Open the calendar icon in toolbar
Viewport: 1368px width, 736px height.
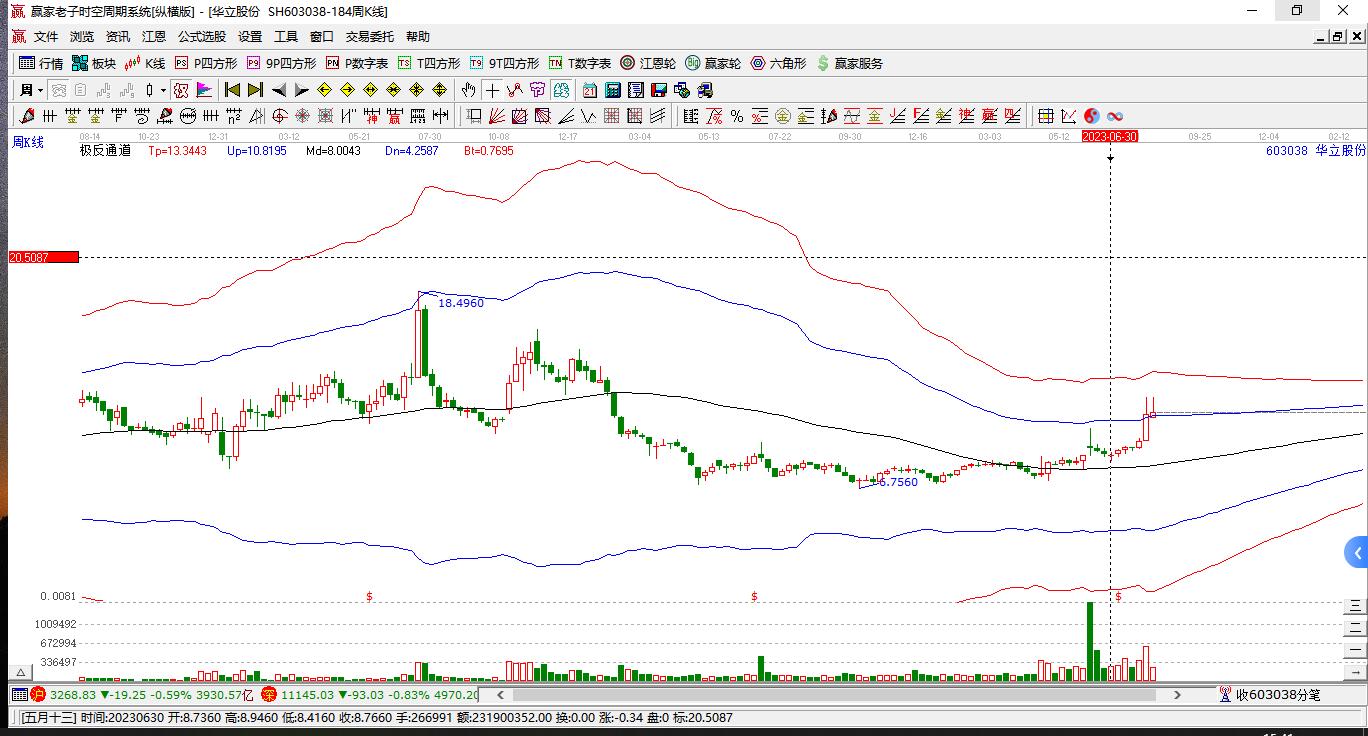pos(590,90)
